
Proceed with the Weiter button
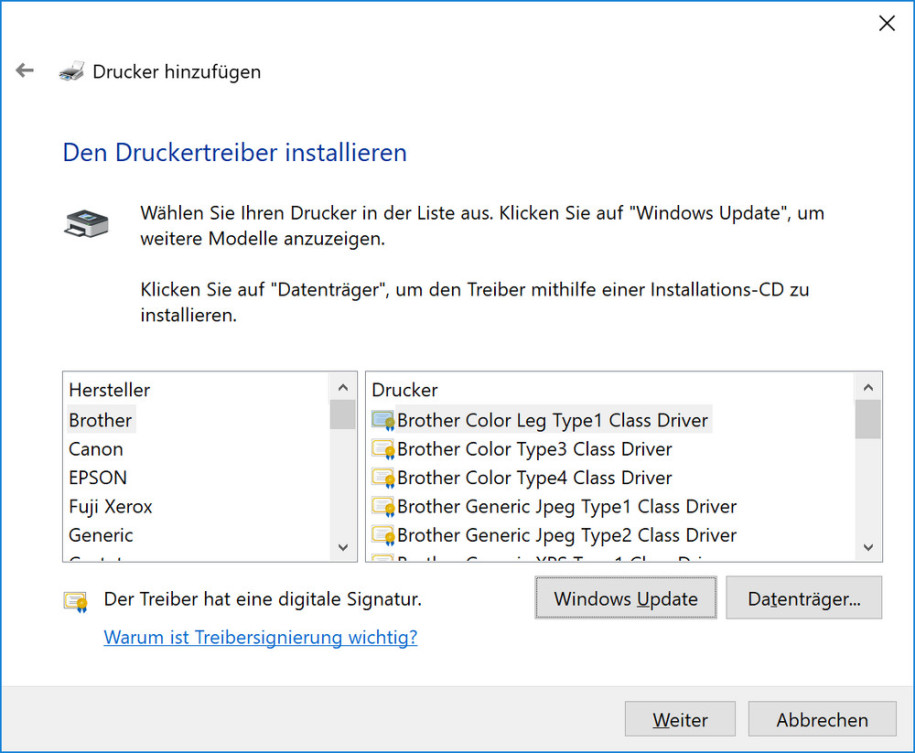[x=680, y=719]
